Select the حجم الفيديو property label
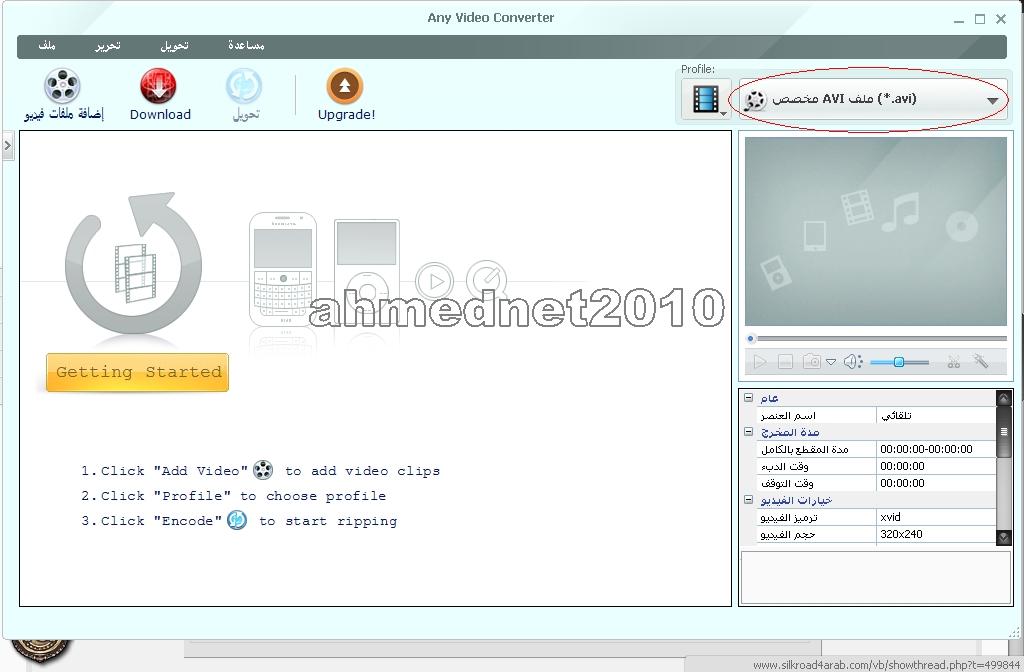 (x=788, y=534)
